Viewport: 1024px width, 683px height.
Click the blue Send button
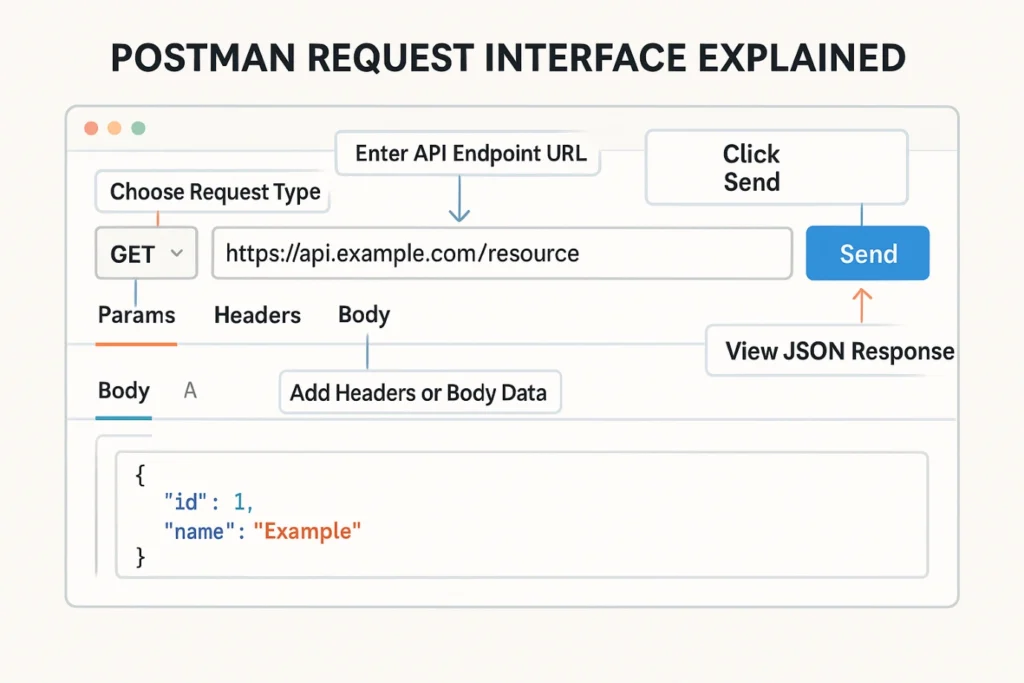867,253
